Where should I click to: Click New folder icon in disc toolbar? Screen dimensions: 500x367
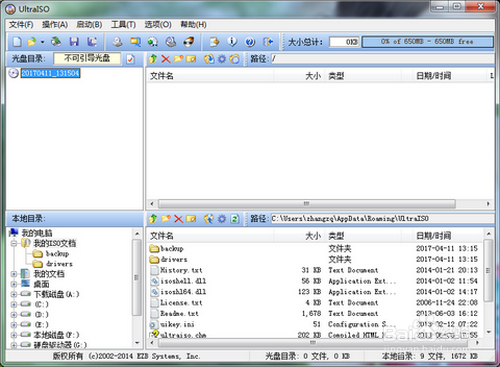(179, 59)
